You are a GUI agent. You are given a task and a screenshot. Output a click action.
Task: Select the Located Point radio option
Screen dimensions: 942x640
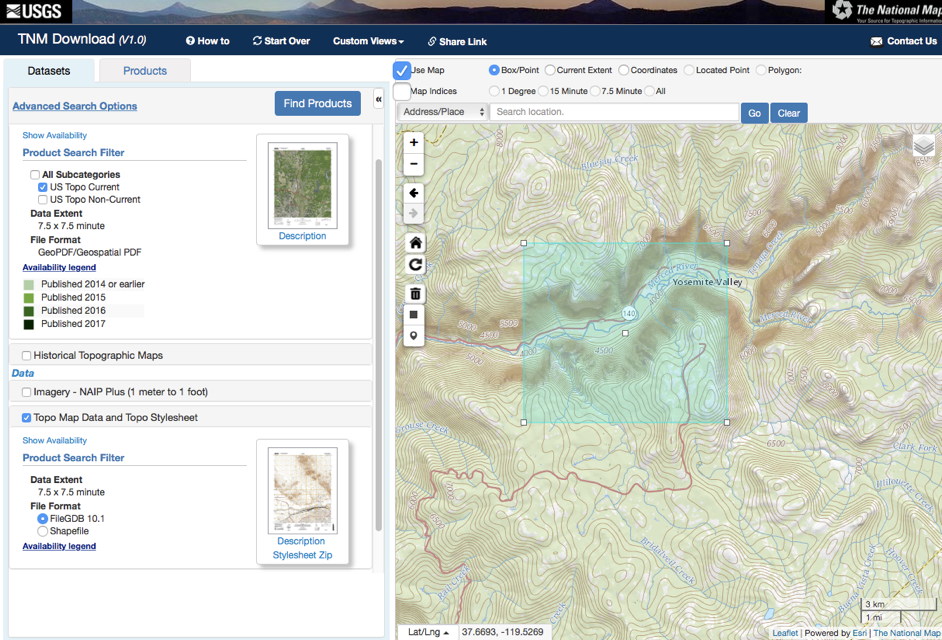click(689, 70)
